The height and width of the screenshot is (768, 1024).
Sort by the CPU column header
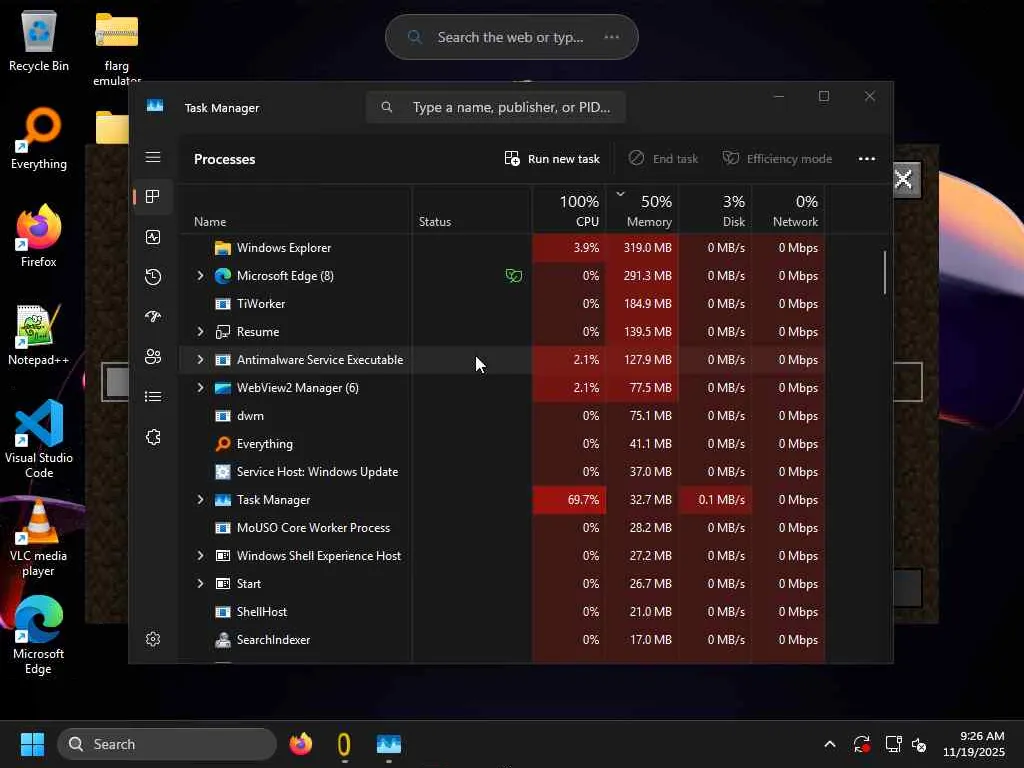coord(569,210)
